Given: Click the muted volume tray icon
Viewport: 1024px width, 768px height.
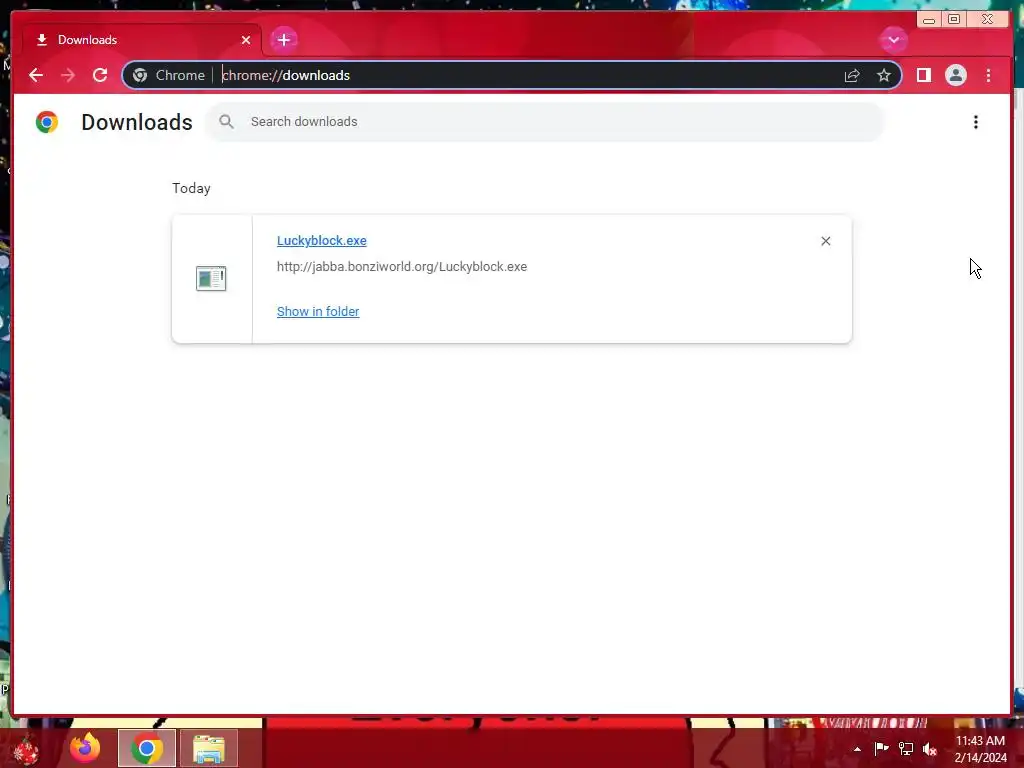Looking at the screenshot, I should (x=930, y=749).
